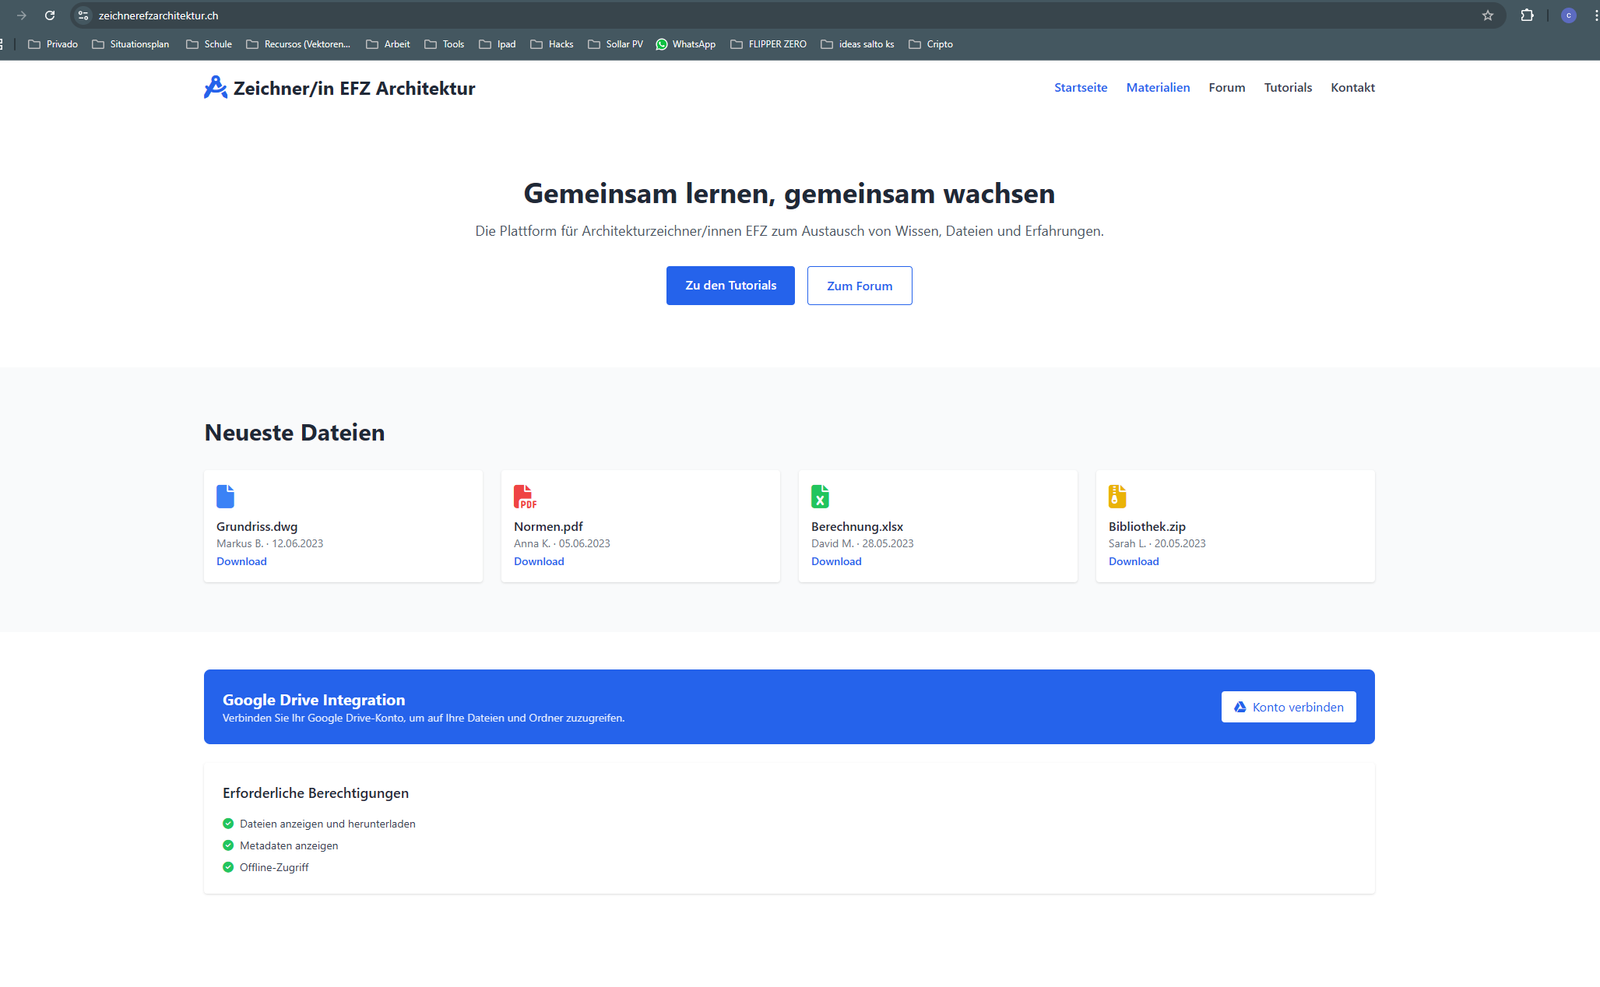
Task: Click the green Berechnung.xlsx spreadsheet icon
Action: [x=820, y=496]
